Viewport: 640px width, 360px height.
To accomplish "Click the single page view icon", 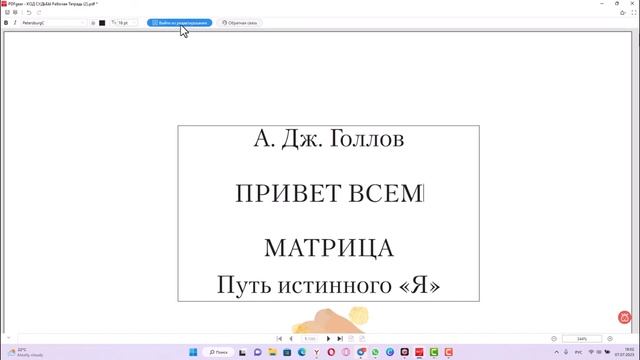I will 351,339.
